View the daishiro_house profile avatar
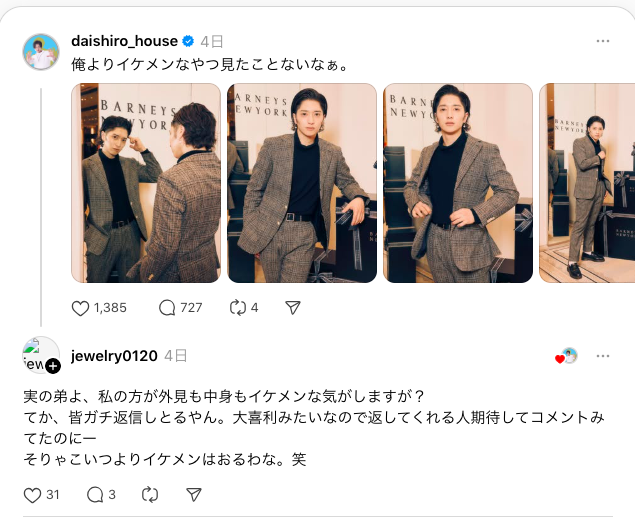This screenshot has height=518, width=635. (x=41, y=52)
